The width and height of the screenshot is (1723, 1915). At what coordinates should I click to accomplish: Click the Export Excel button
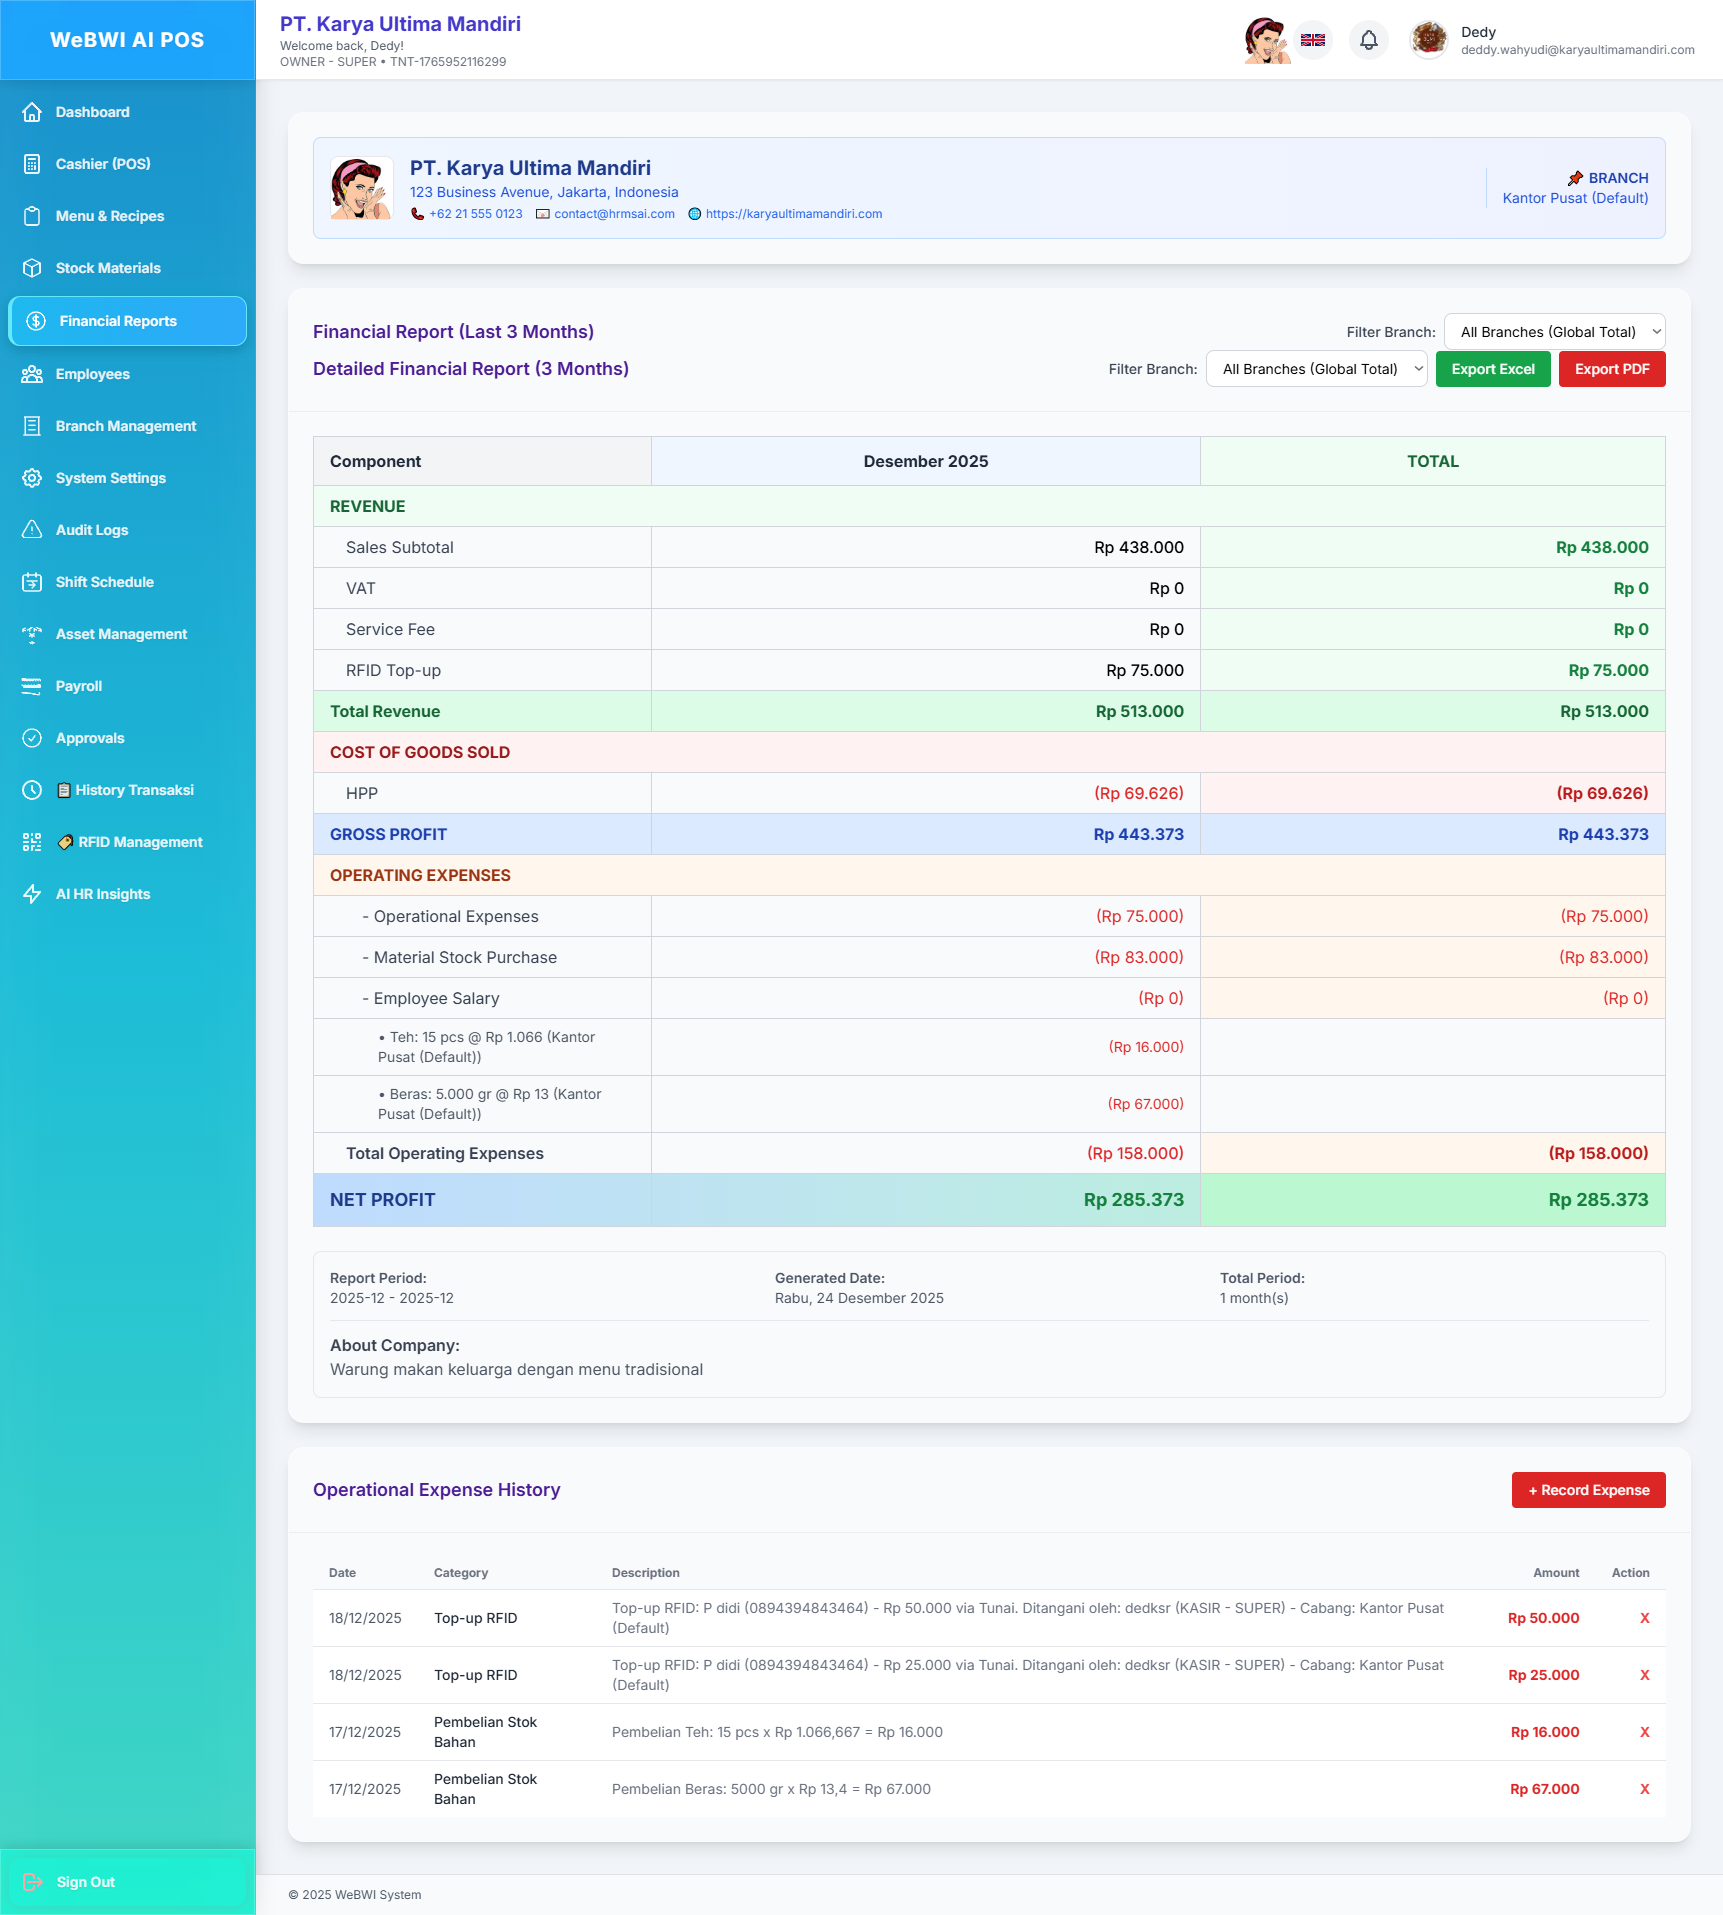1492,369
